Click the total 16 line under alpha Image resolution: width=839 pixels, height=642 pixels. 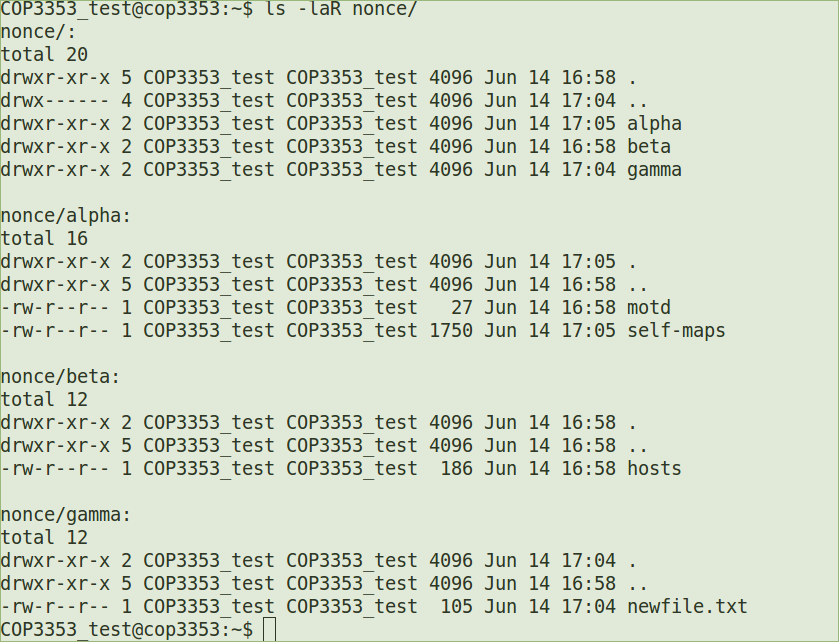(44, 239)
